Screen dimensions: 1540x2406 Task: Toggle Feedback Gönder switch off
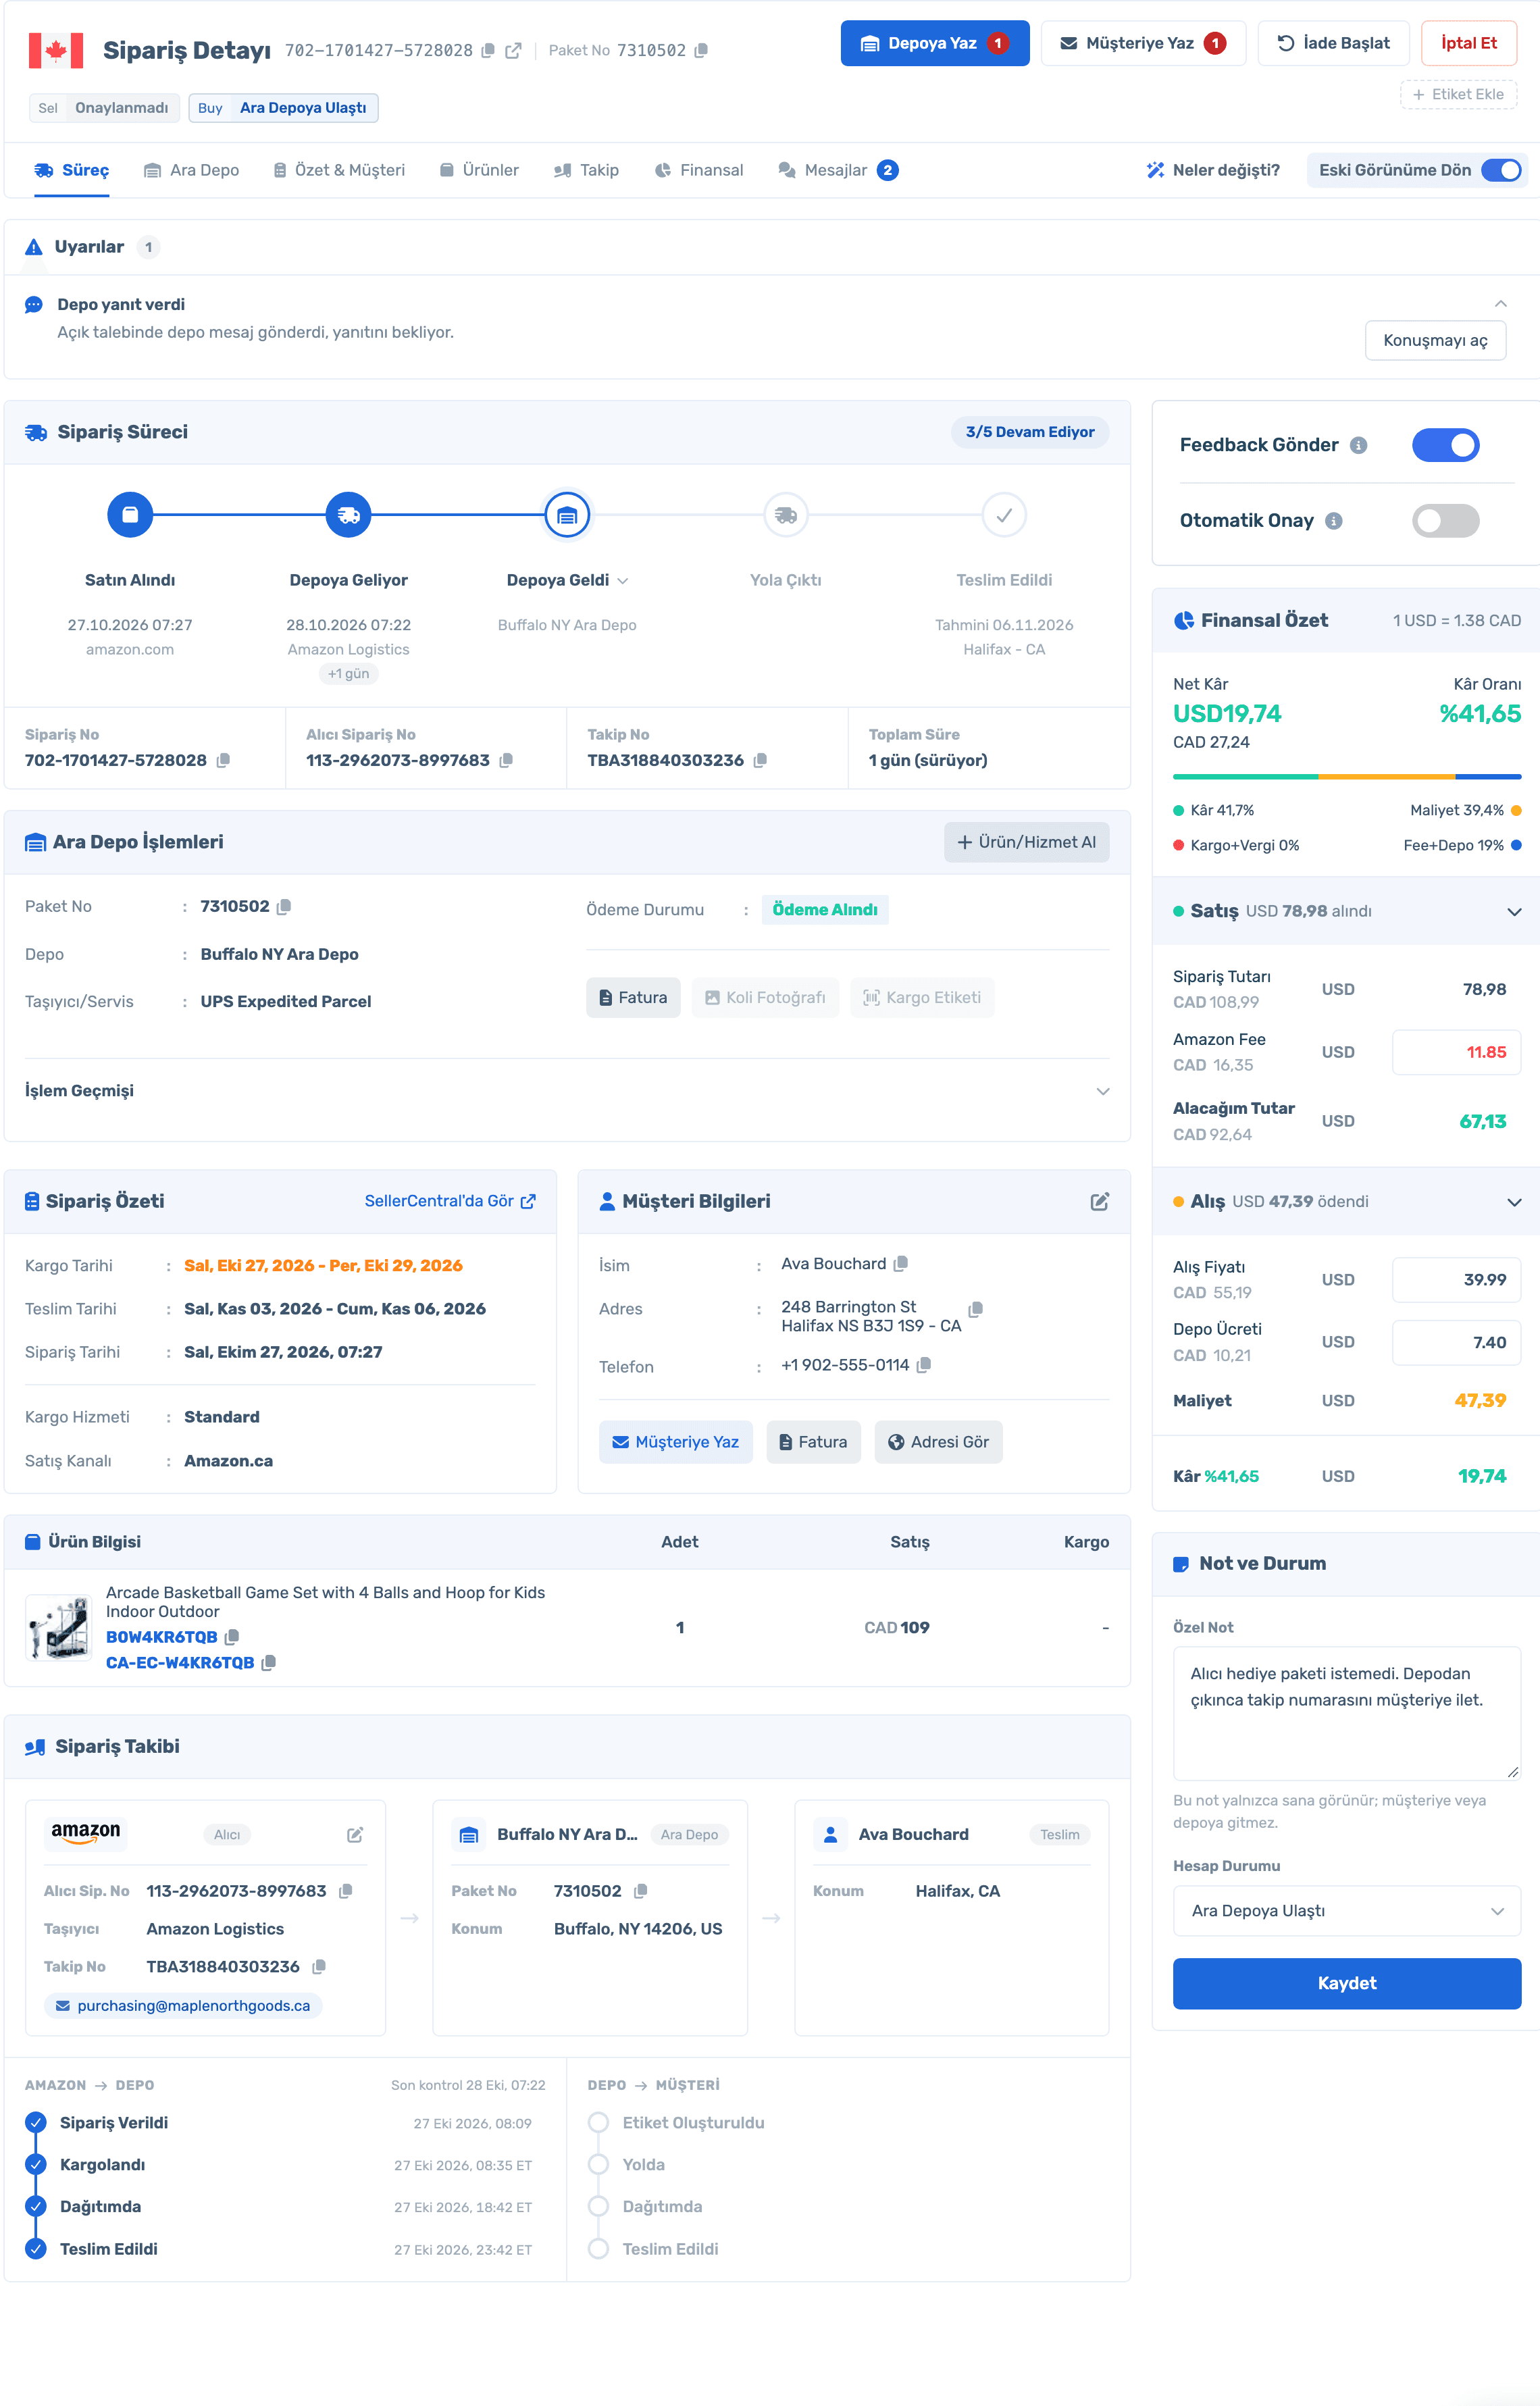pos(1445,445)
